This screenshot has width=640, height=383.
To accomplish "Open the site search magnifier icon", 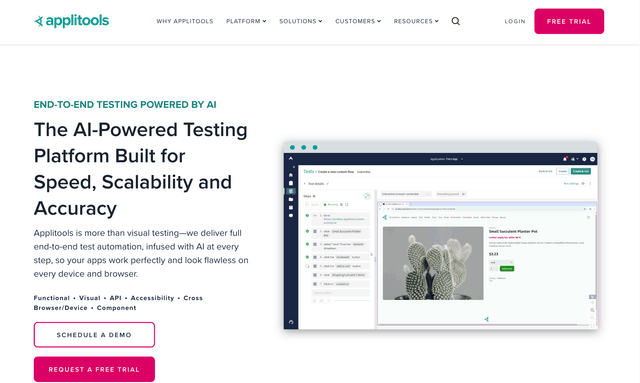I will [x=456, y=21].
